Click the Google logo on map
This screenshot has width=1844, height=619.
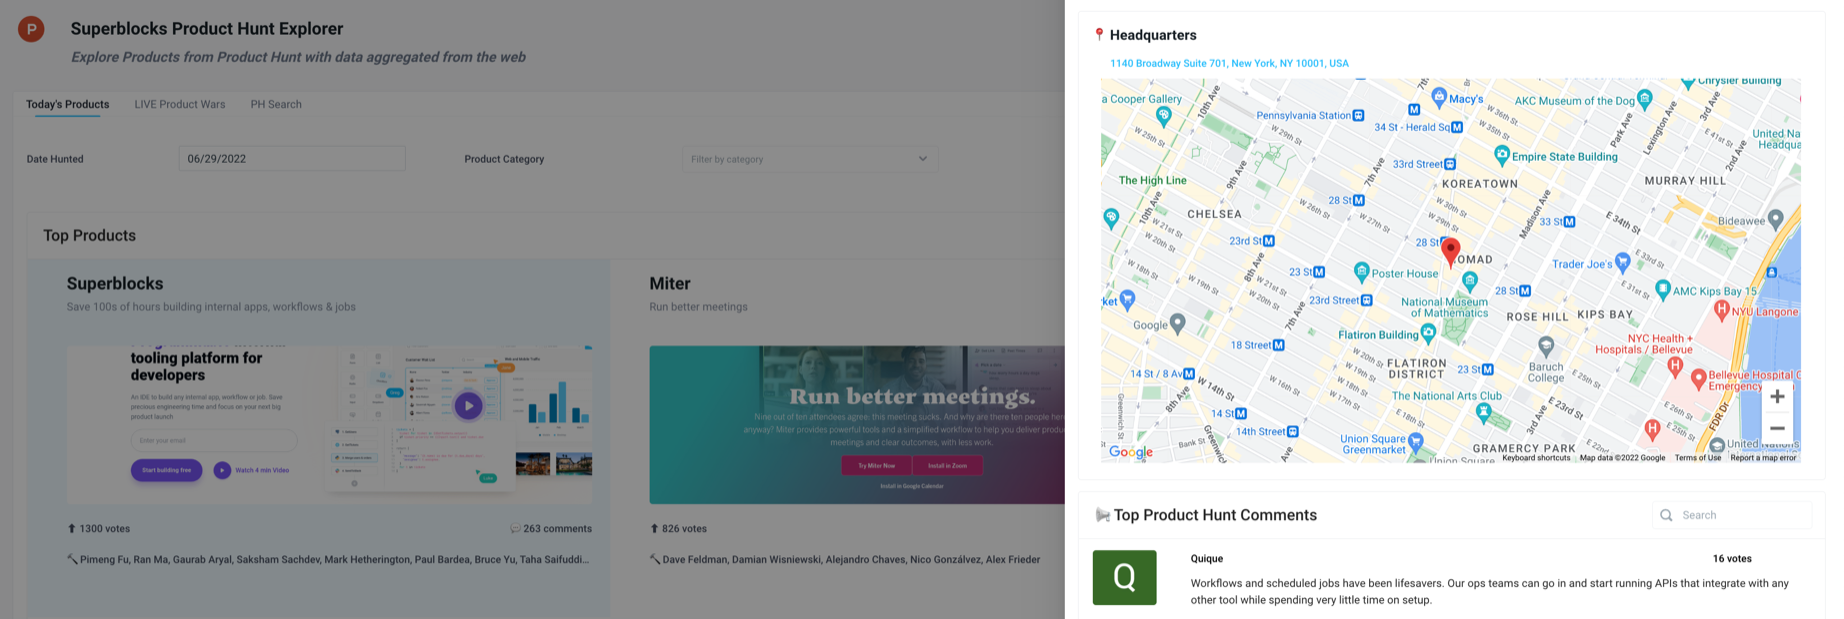pos(1131,452)
